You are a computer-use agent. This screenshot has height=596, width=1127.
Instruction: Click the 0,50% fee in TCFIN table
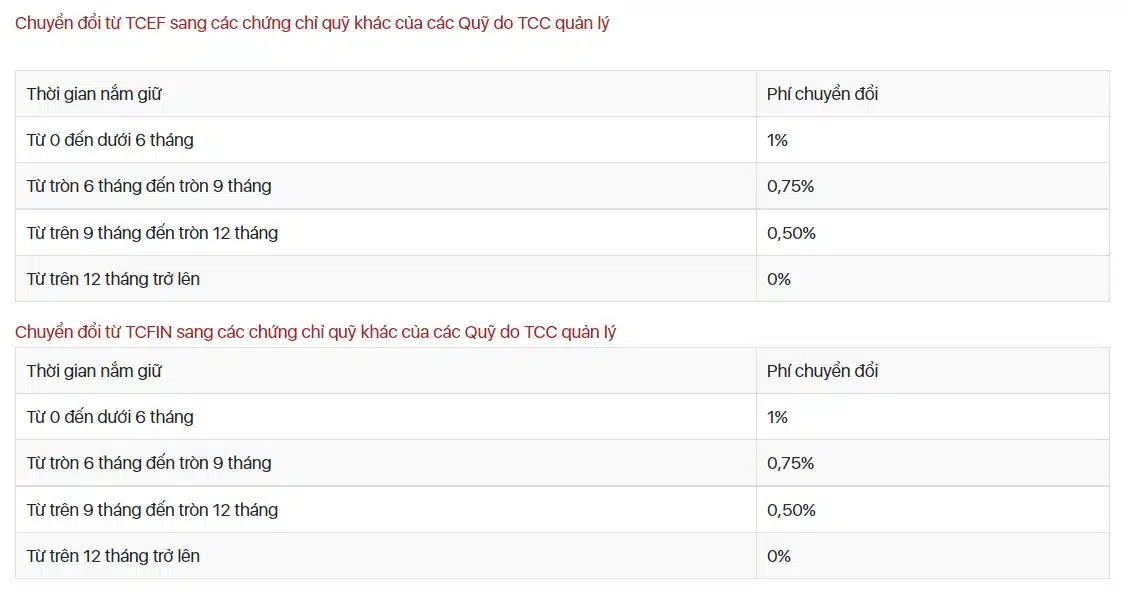791,510
